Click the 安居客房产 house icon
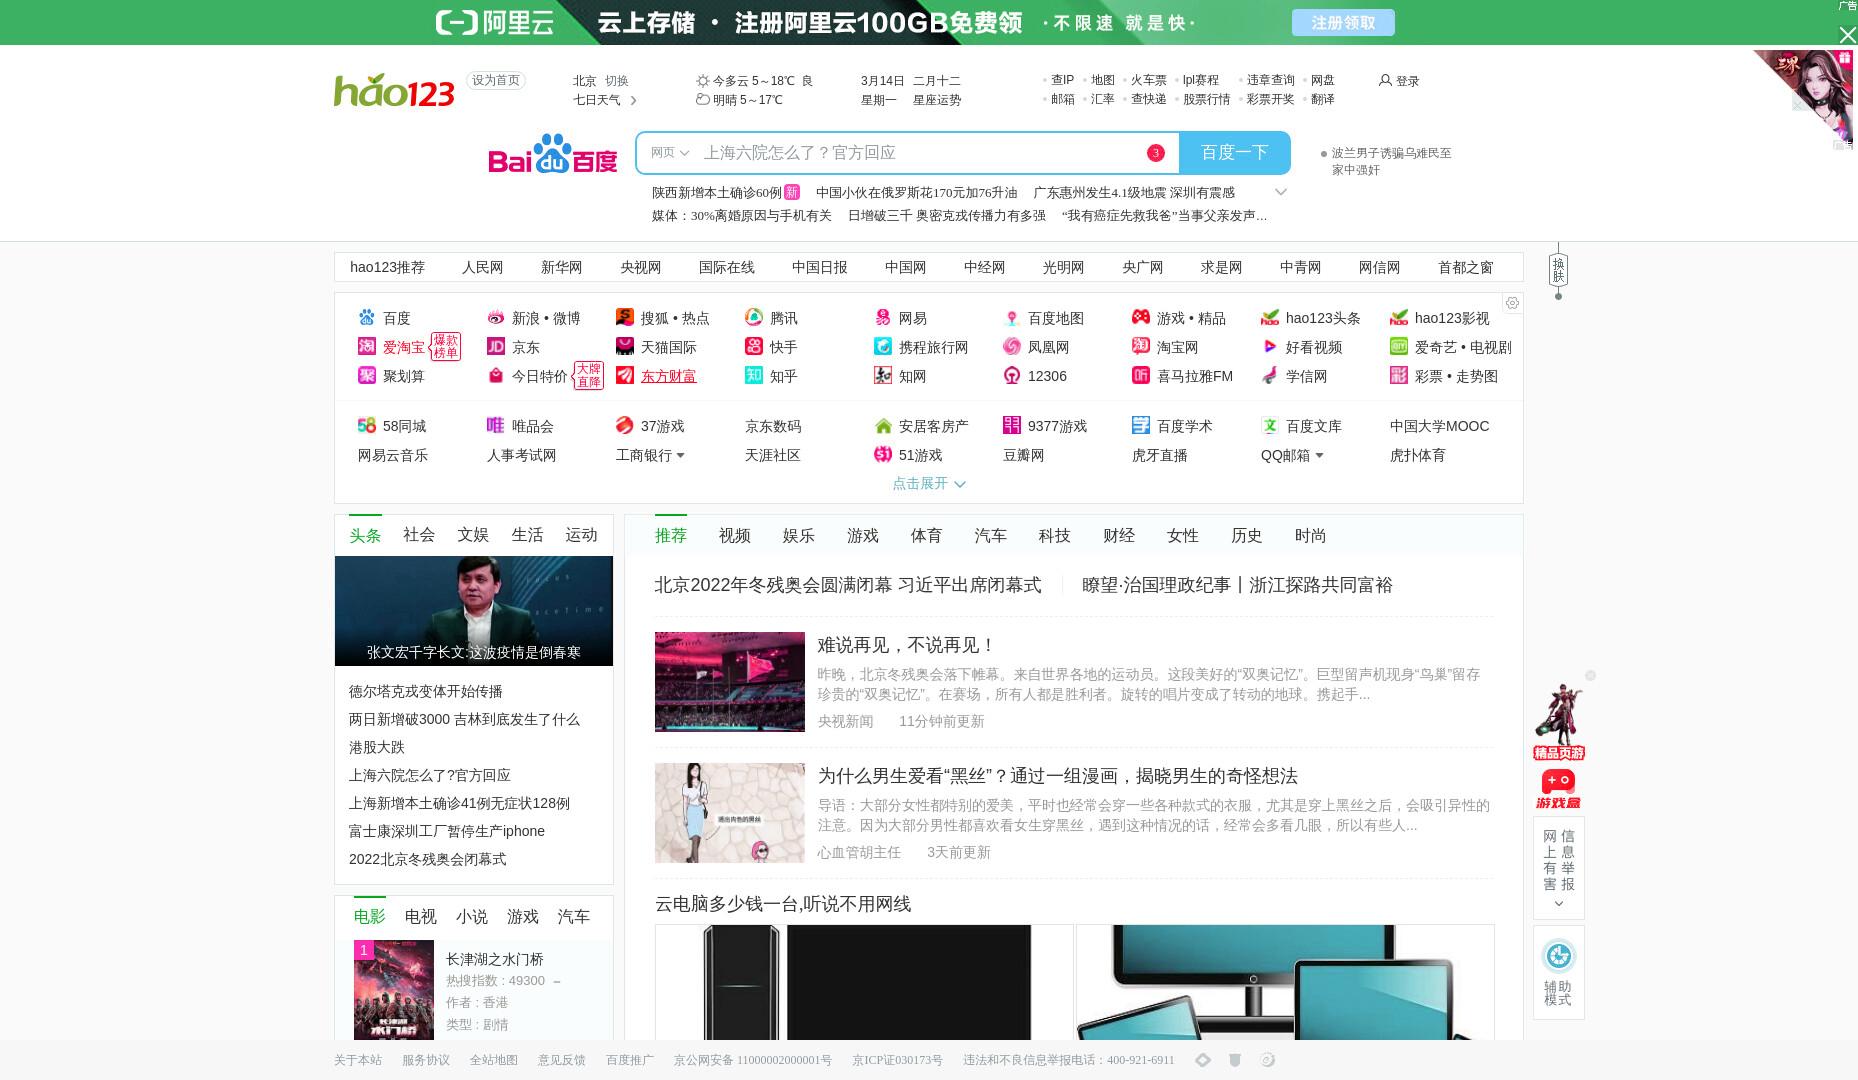The width and height of the screenshot is (1858, 1080). point(883,426)
